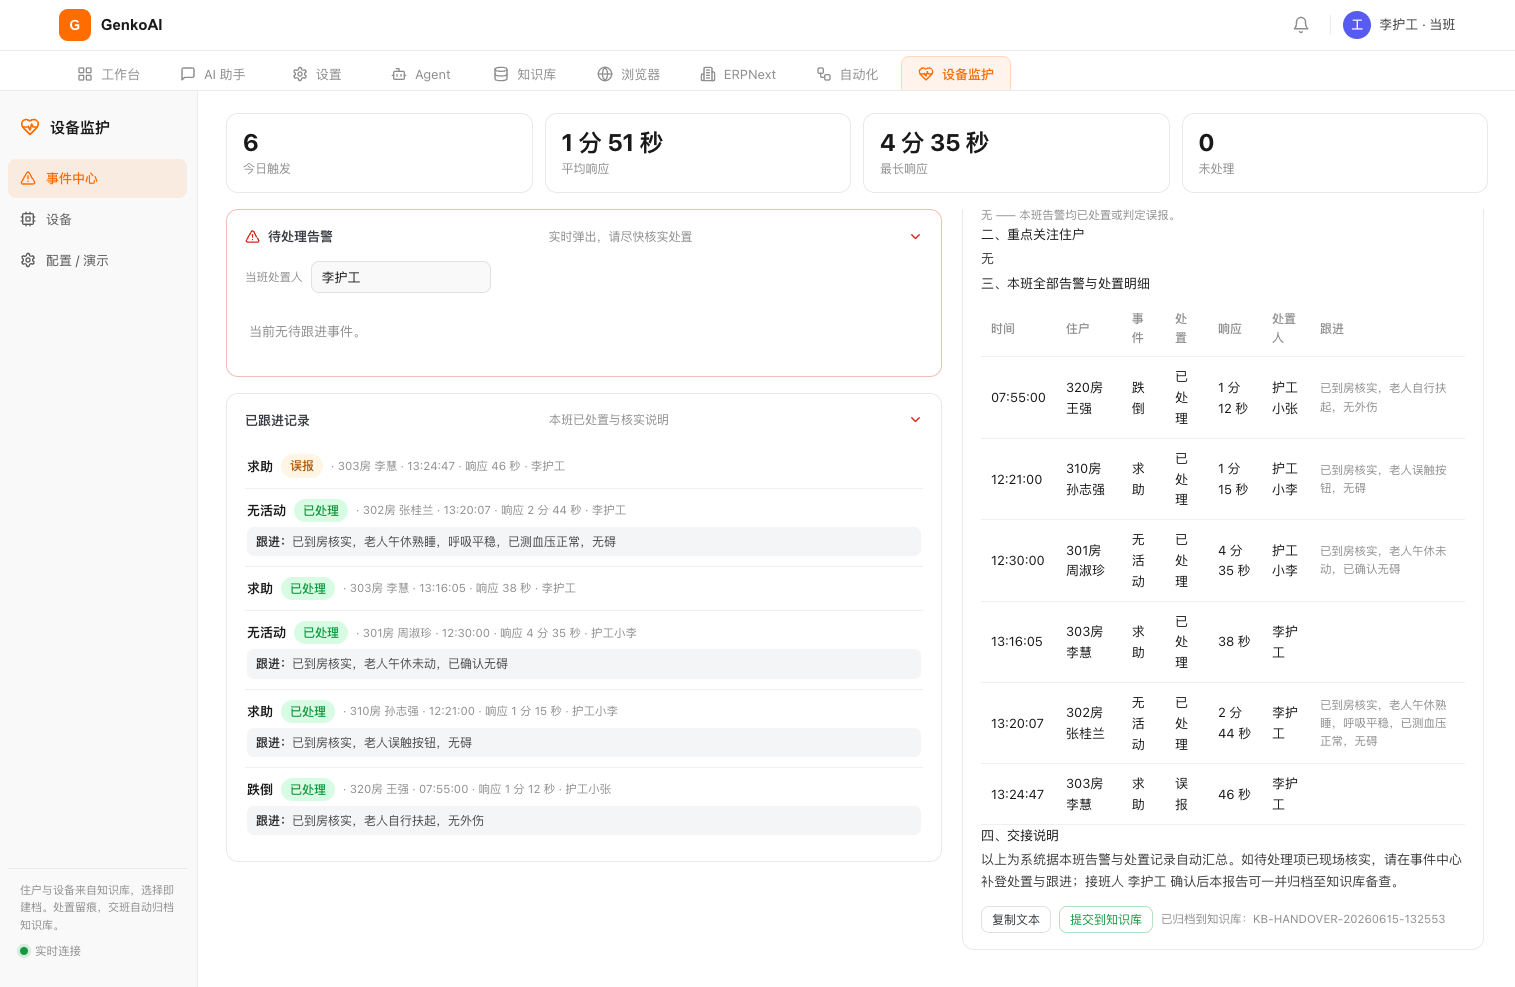Click table cell 12:21:00

coord(1017,480)
